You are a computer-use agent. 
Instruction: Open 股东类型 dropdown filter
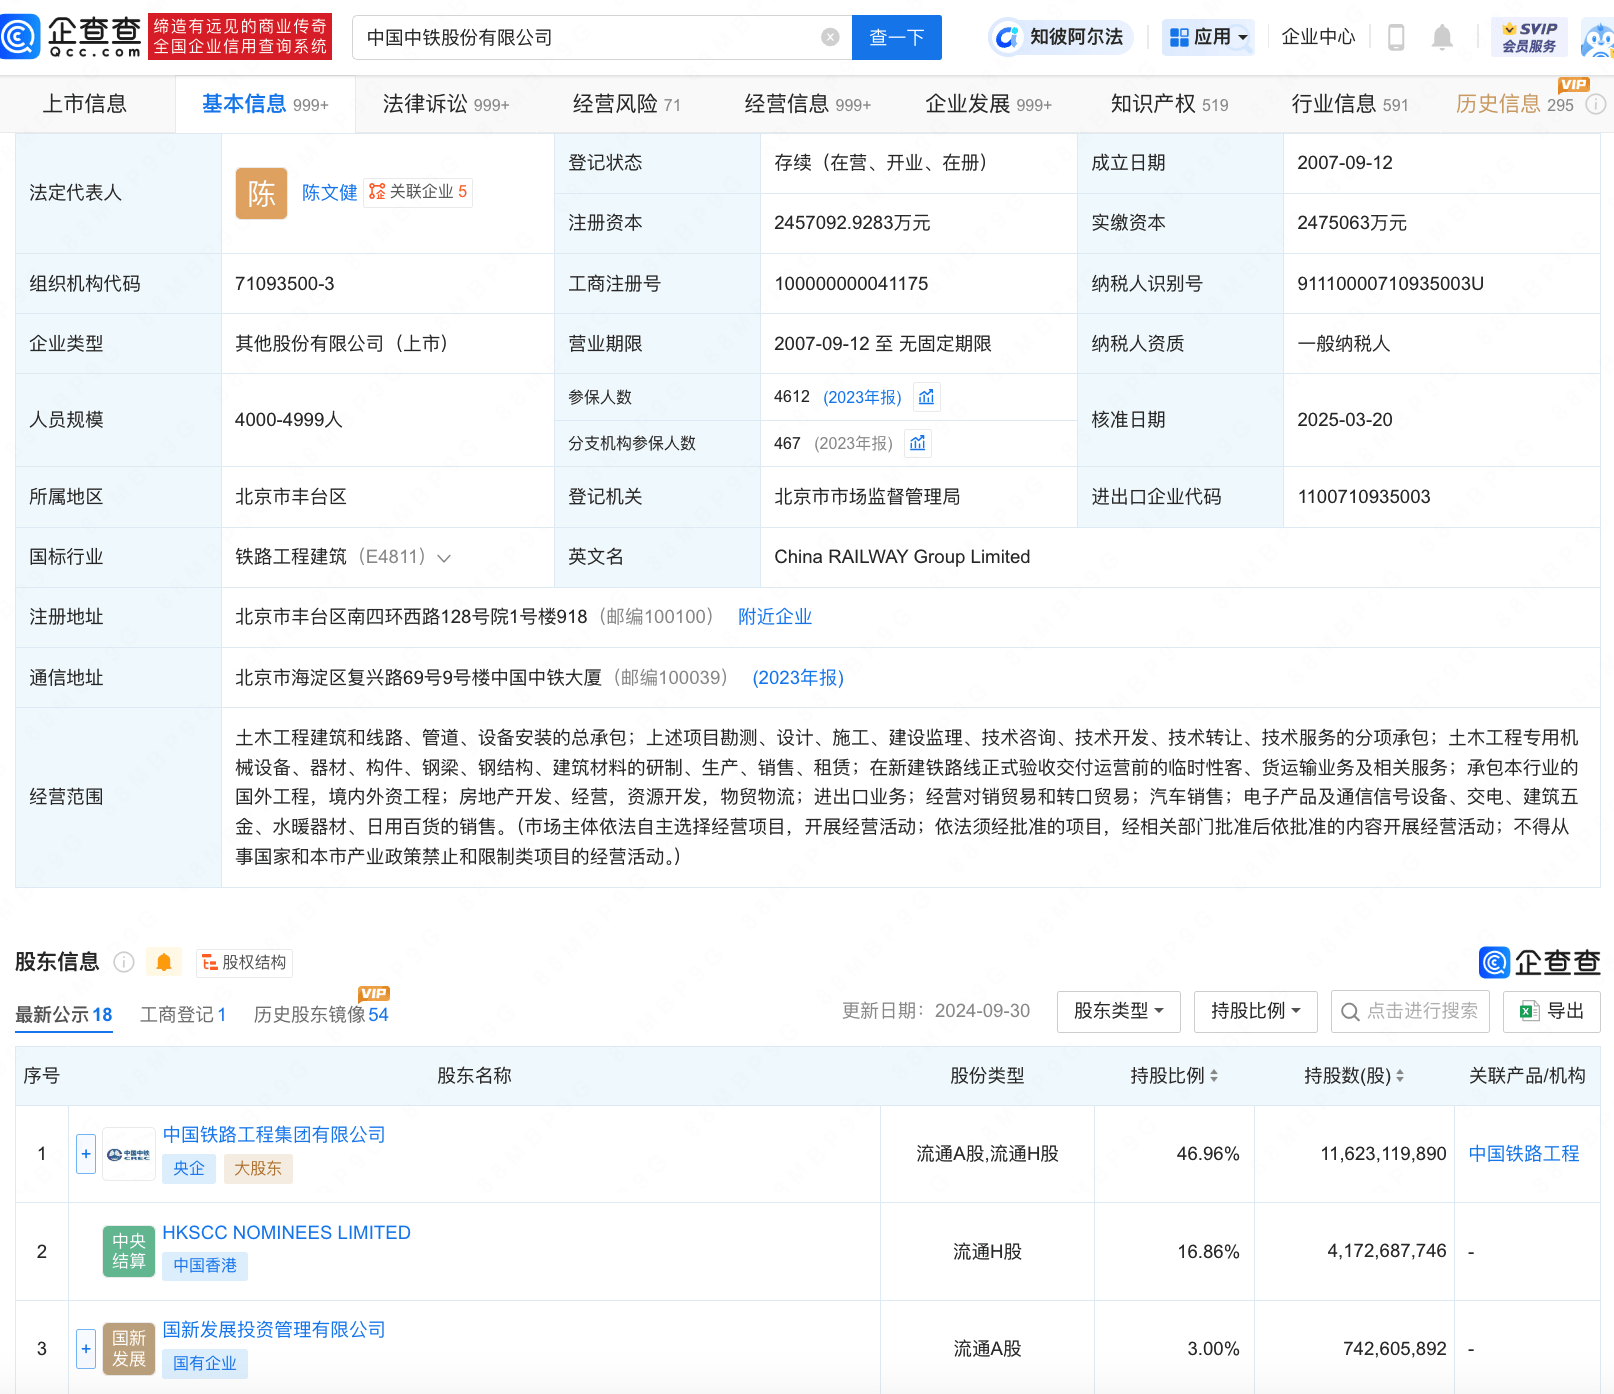point(1119,1011)
